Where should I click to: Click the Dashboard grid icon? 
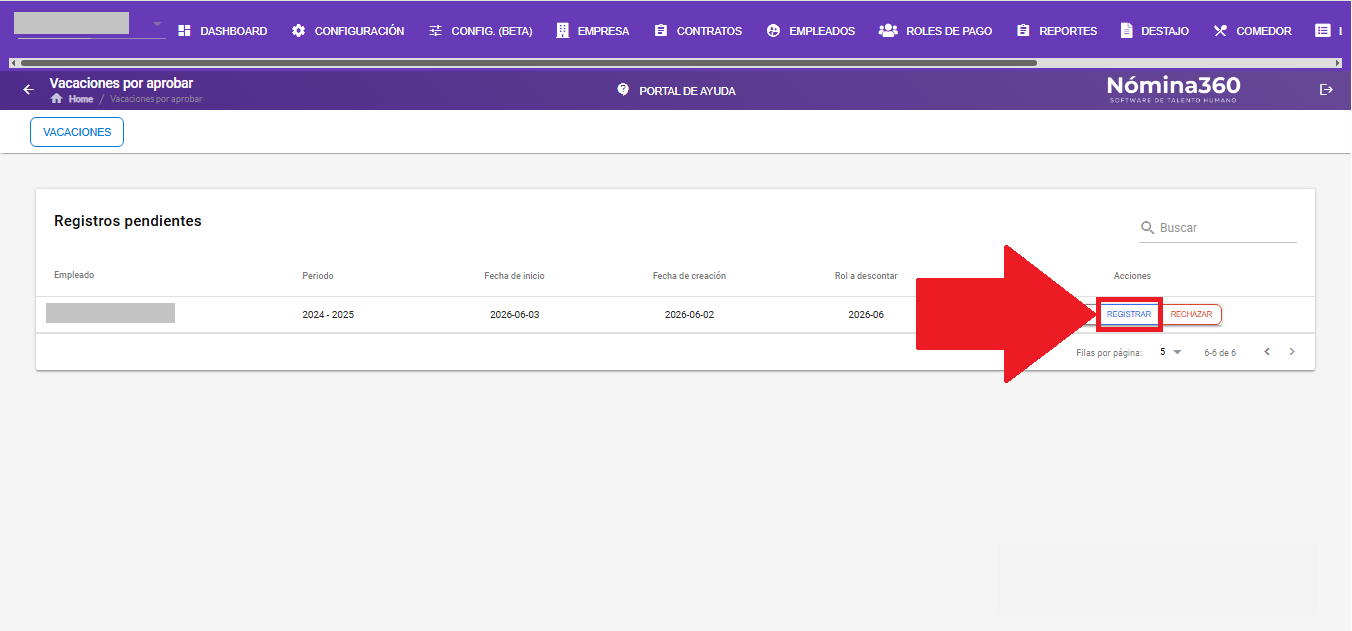coord(184,31)
